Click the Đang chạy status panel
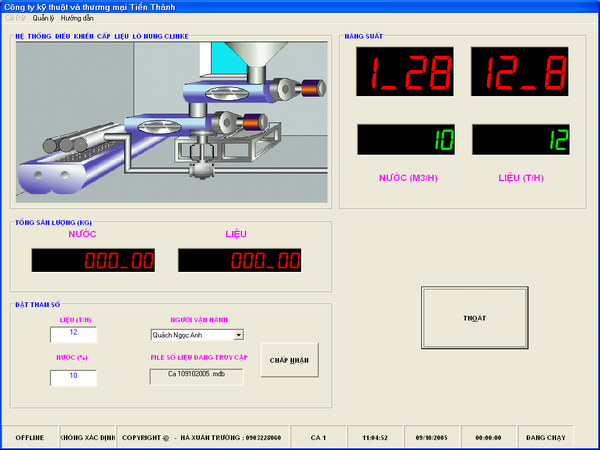The image size is (600, 450). pos(546,438)
